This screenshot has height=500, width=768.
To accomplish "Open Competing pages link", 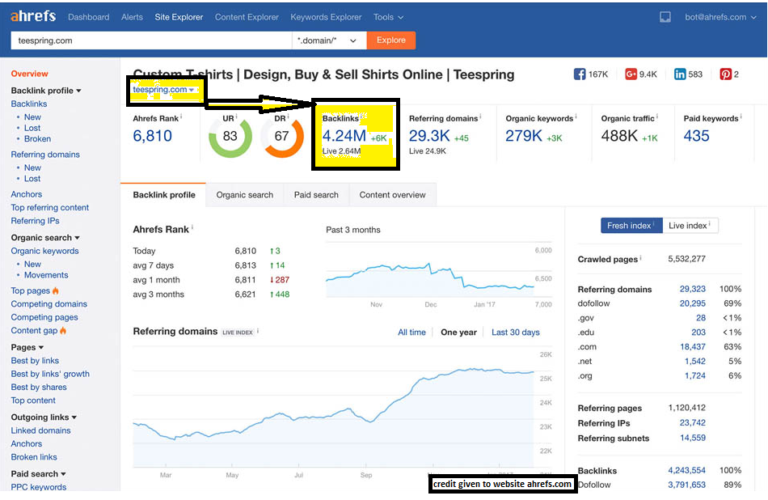I will [44, 317].
